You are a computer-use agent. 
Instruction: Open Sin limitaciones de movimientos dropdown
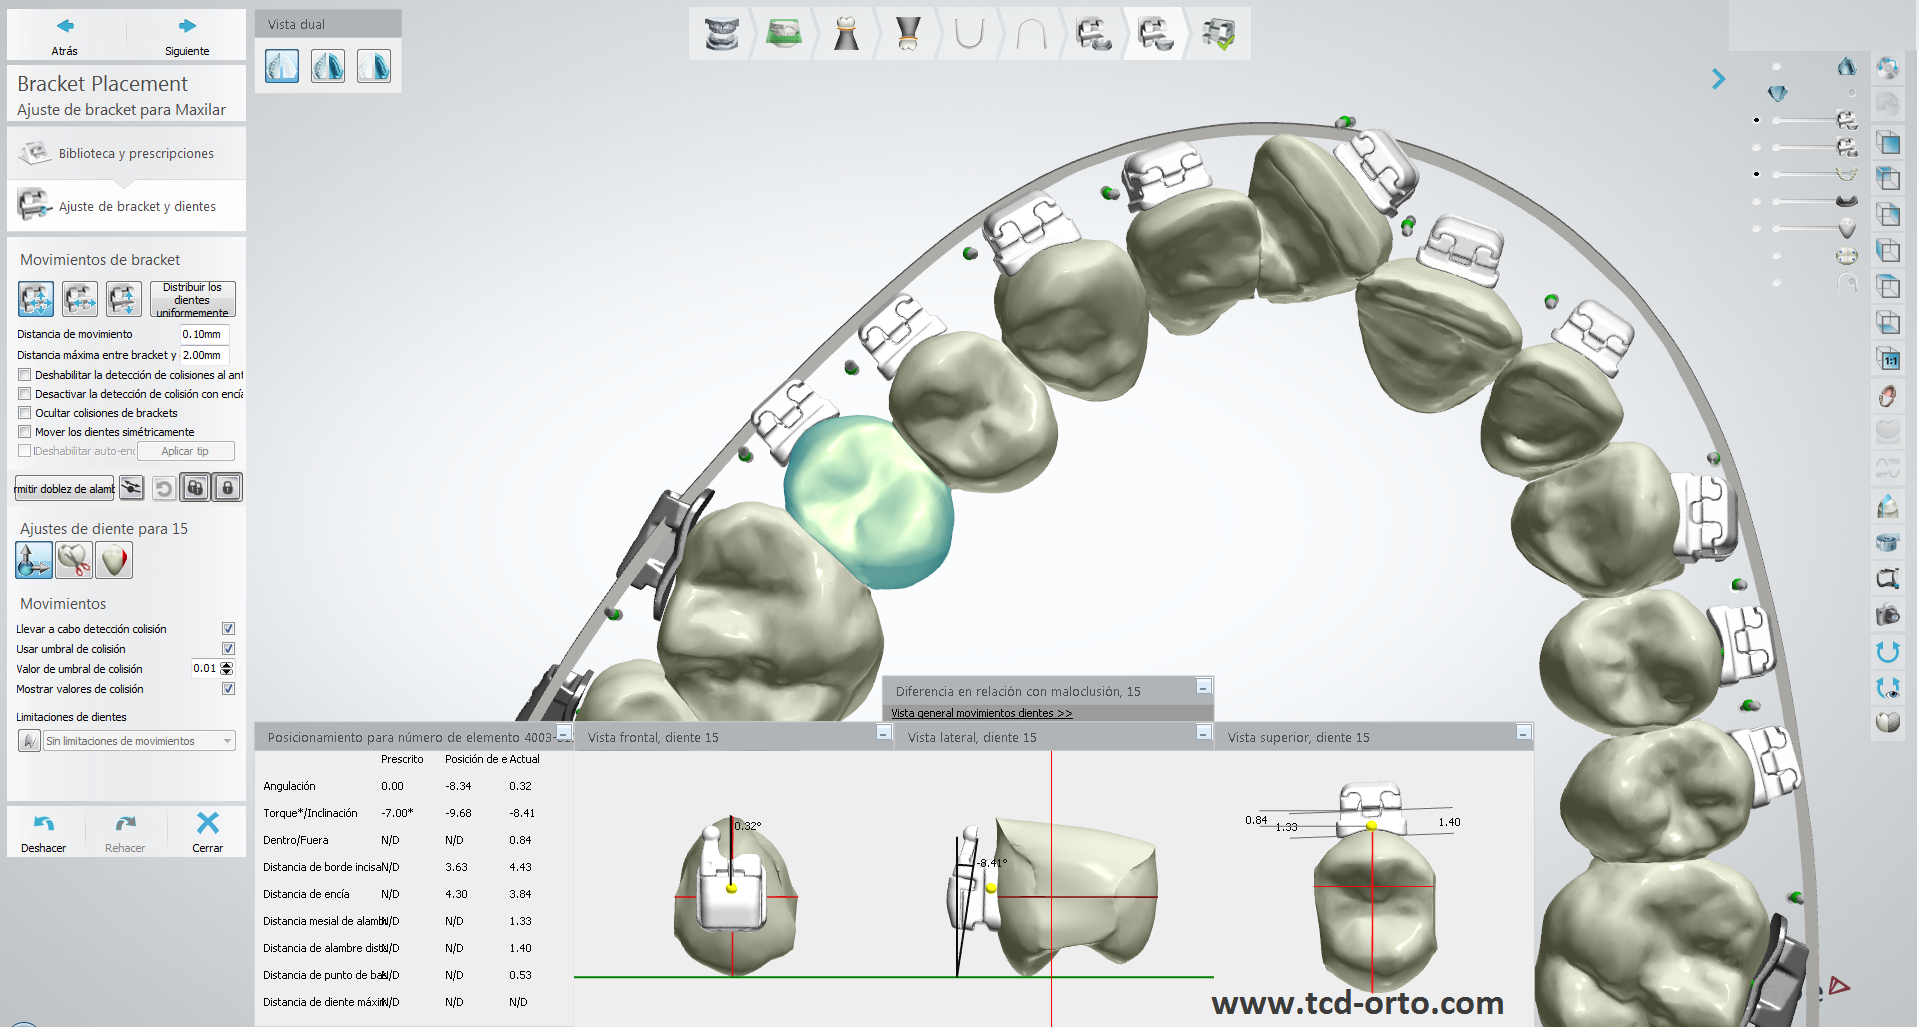[139, 741]
